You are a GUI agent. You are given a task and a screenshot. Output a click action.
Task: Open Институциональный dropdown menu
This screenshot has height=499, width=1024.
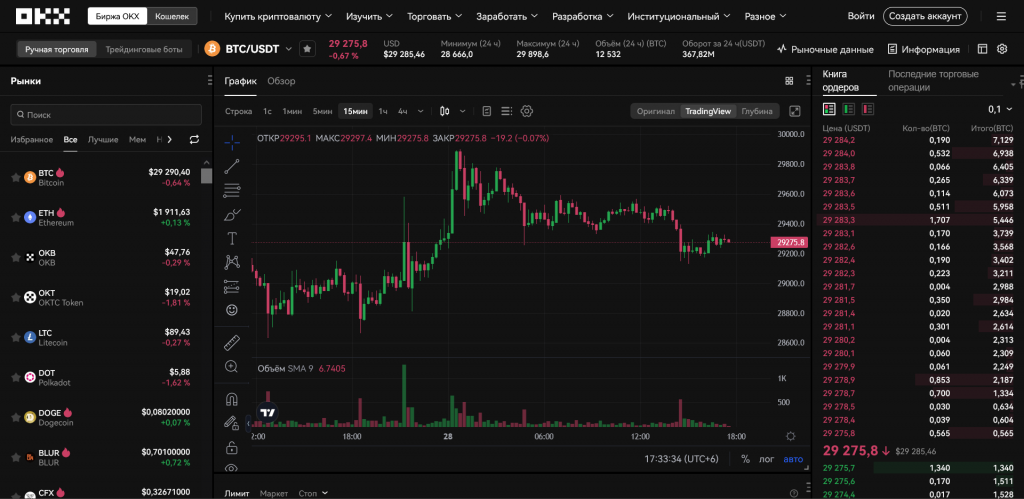[x=679, y=16]
